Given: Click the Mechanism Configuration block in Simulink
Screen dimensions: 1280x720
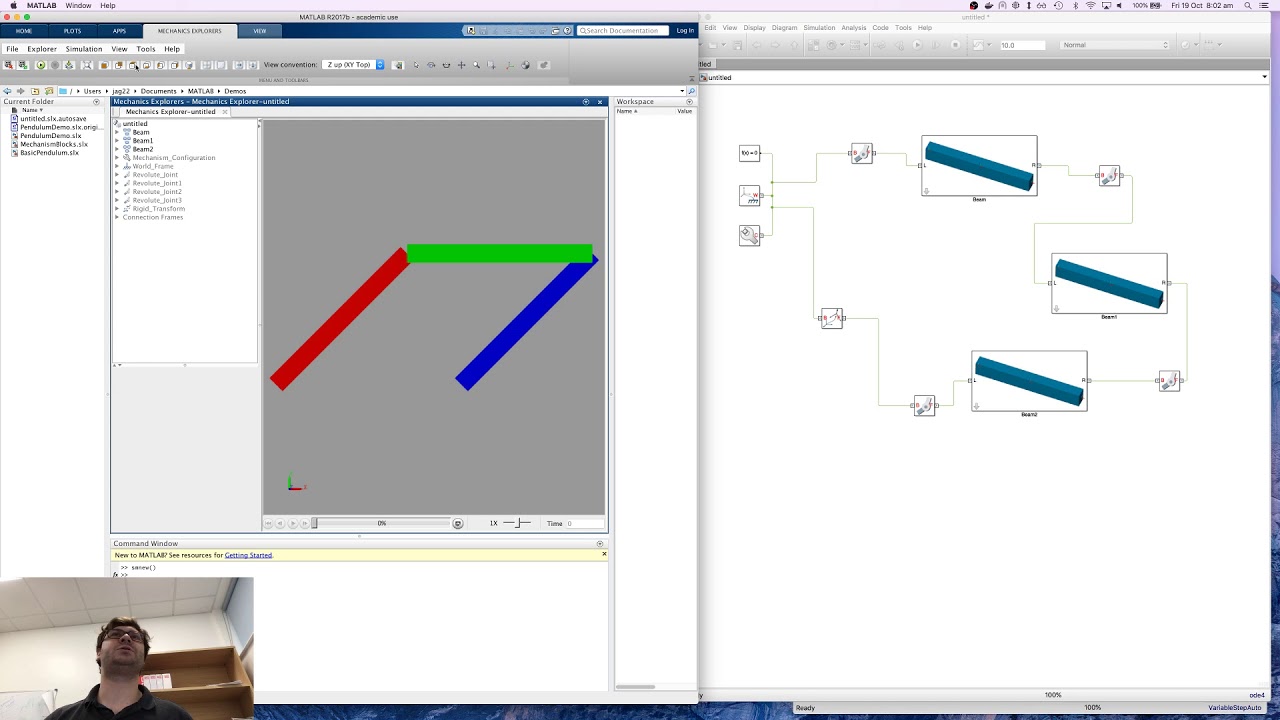Looking at the screenshot, I should coord(749,235).
